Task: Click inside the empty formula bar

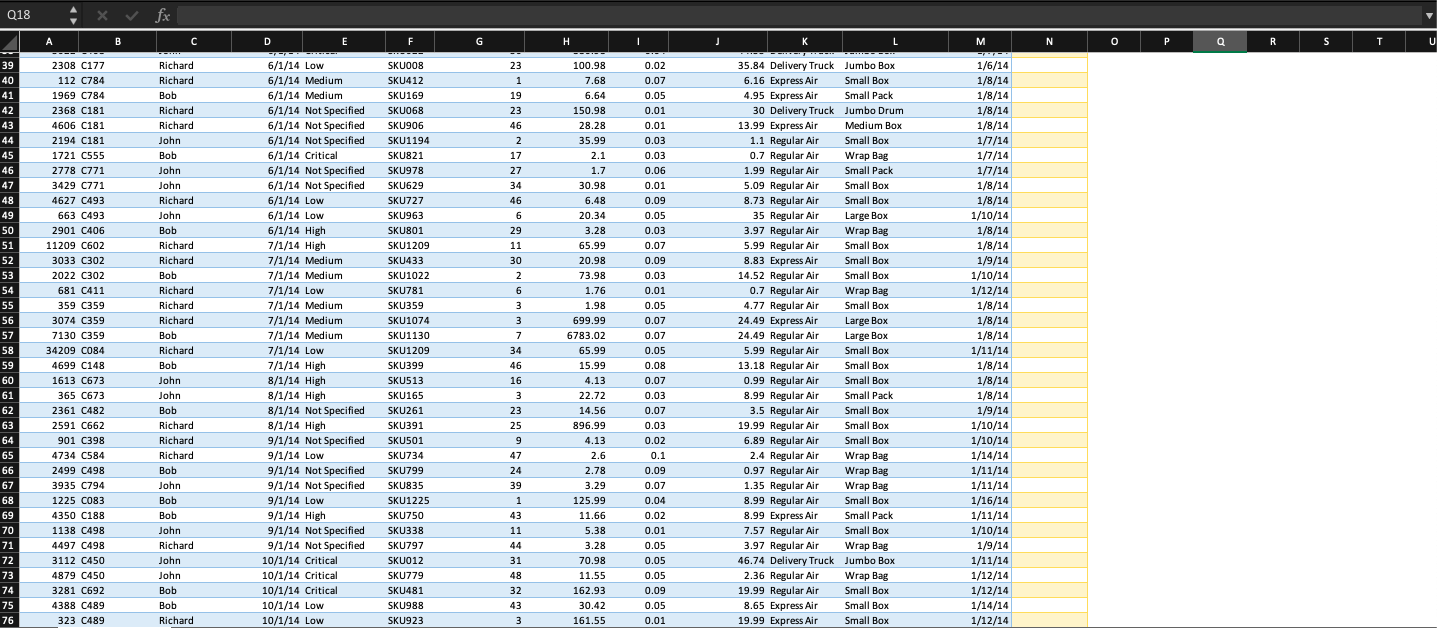Action: coord(600,16)
